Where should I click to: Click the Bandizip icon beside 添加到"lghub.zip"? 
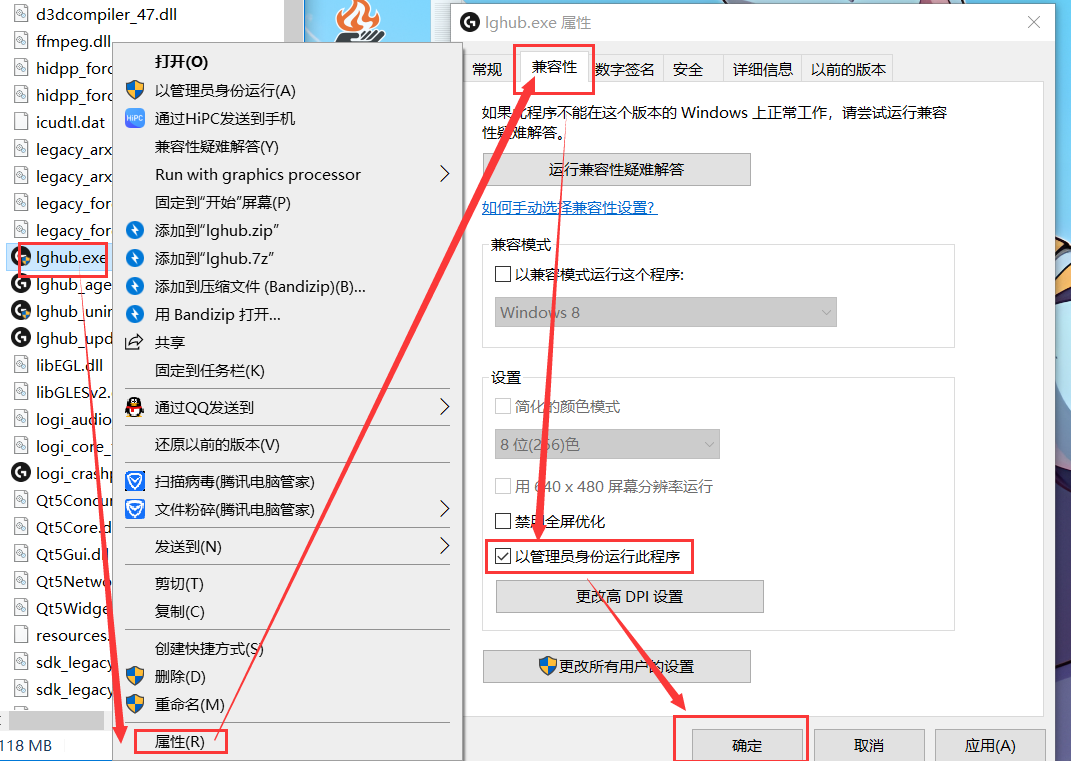pyautogui.click(x=135, y=230)
